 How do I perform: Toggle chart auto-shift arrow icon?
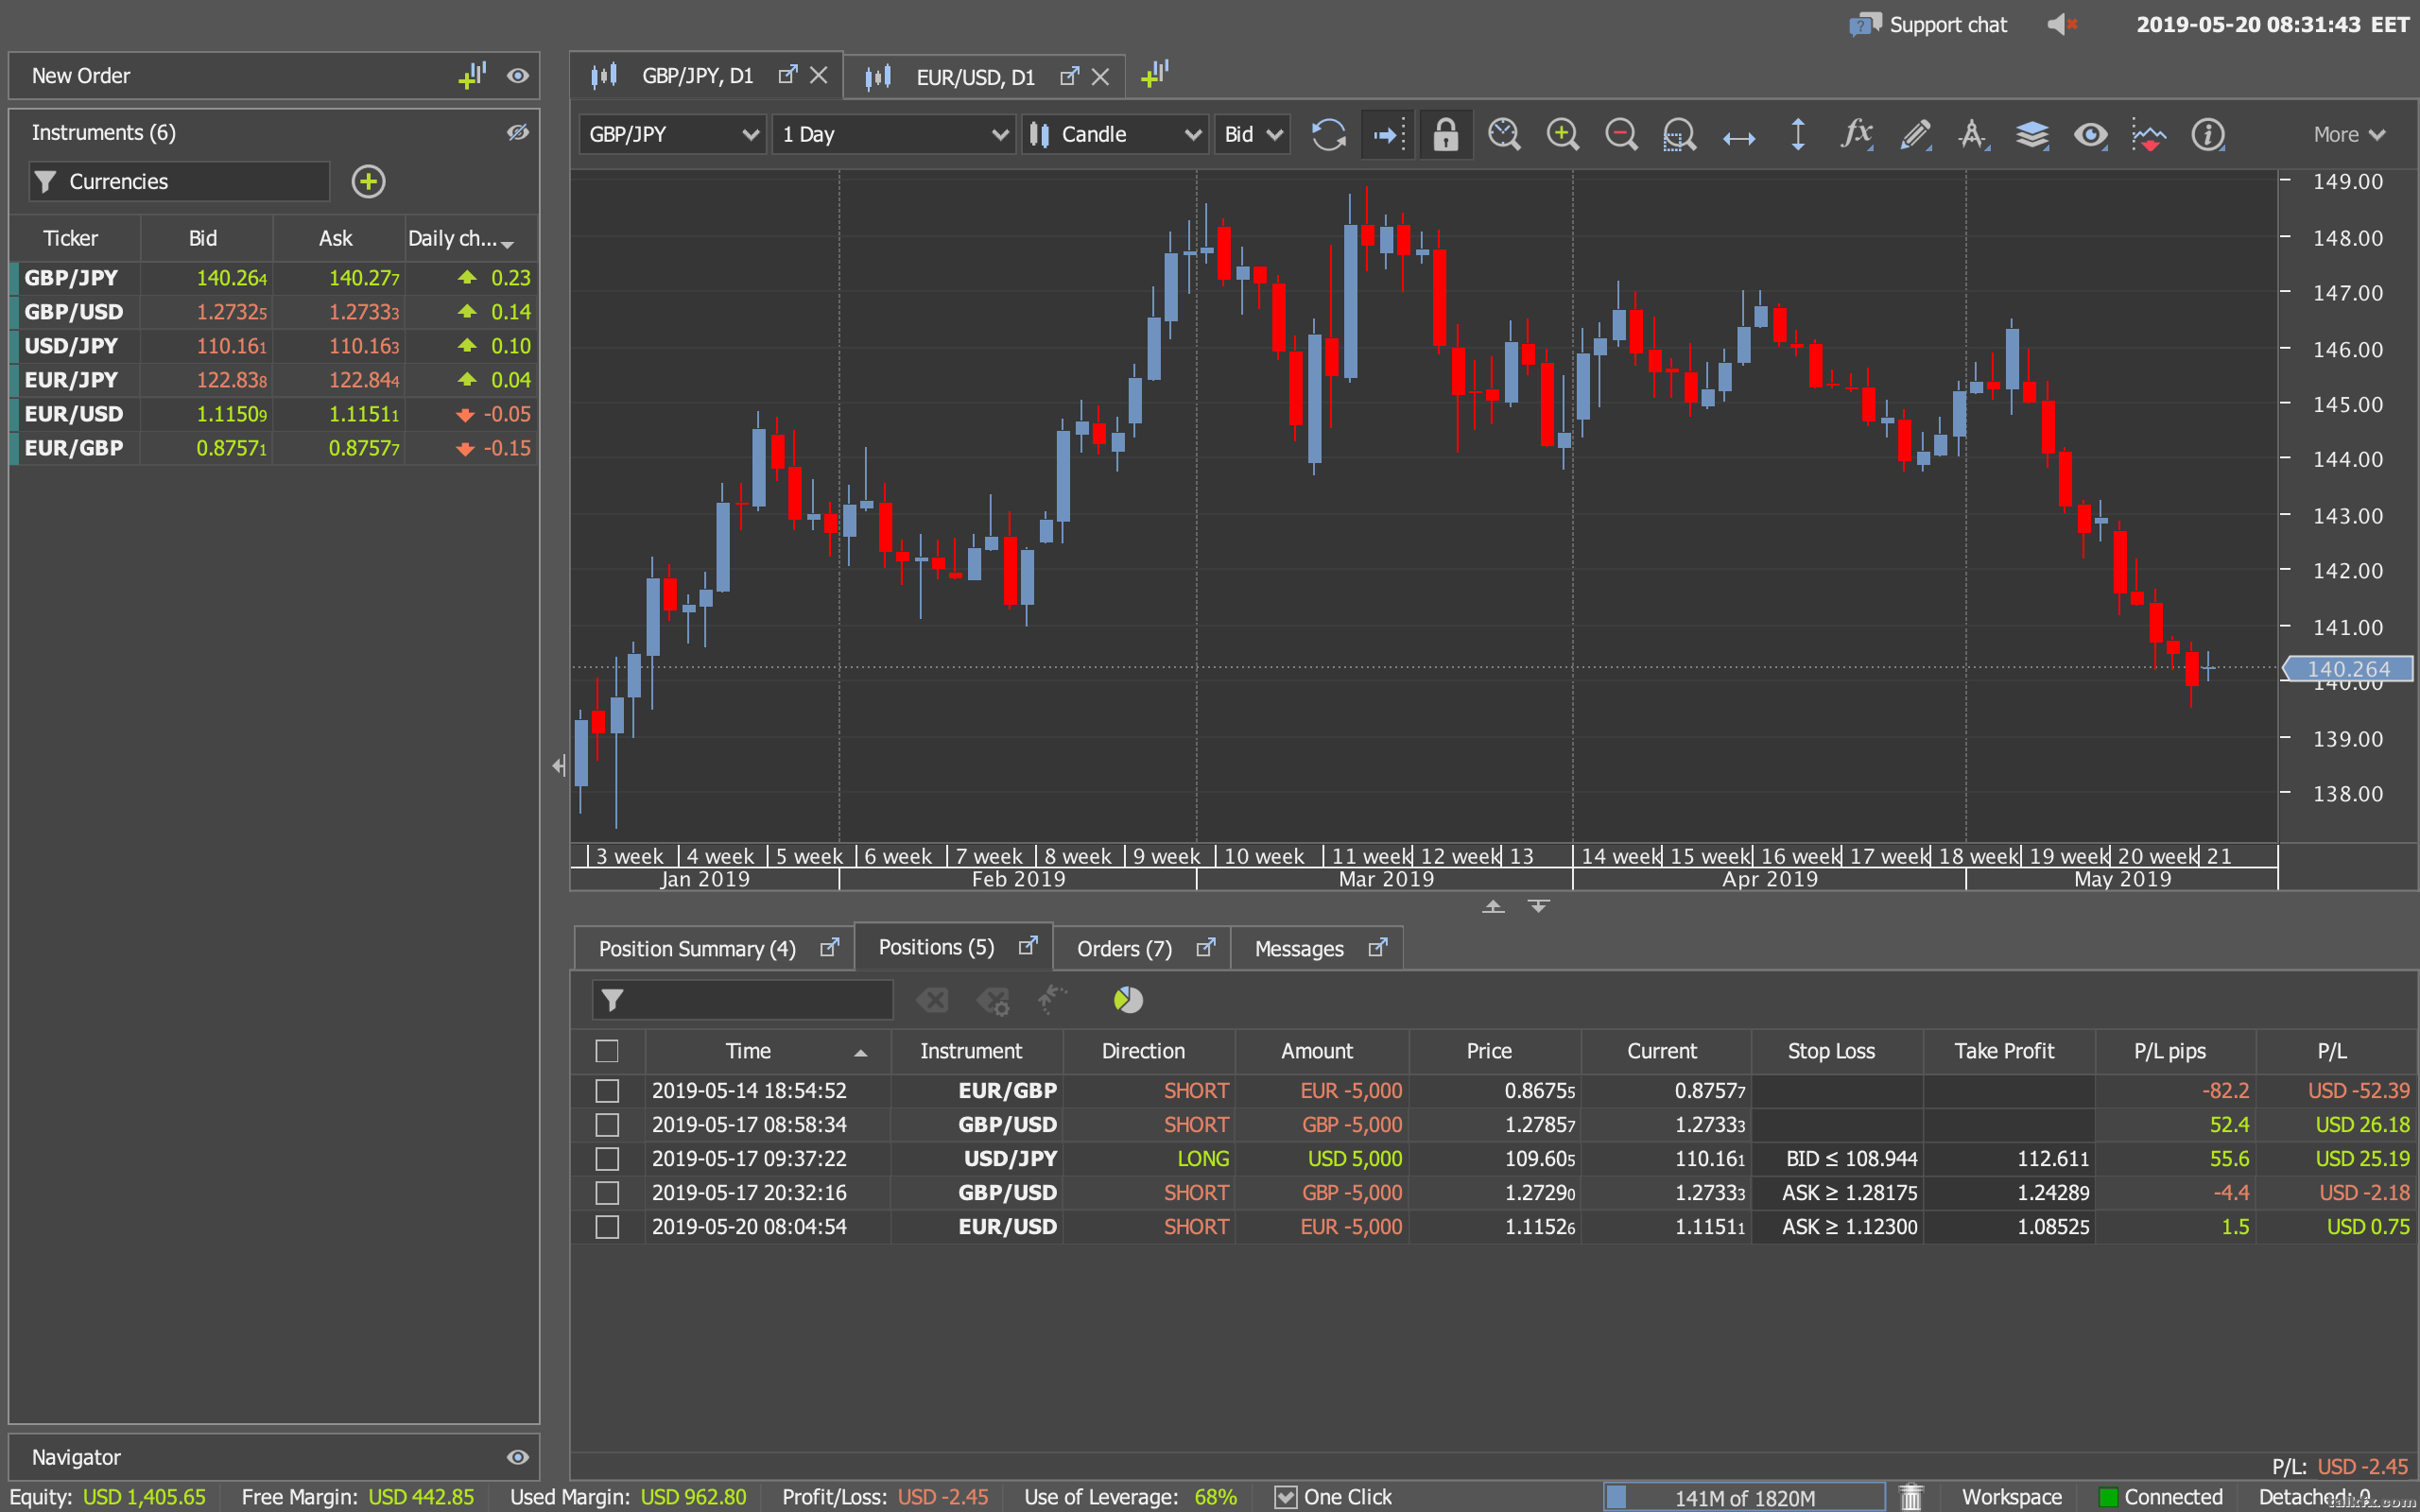tap(1388, 134)
